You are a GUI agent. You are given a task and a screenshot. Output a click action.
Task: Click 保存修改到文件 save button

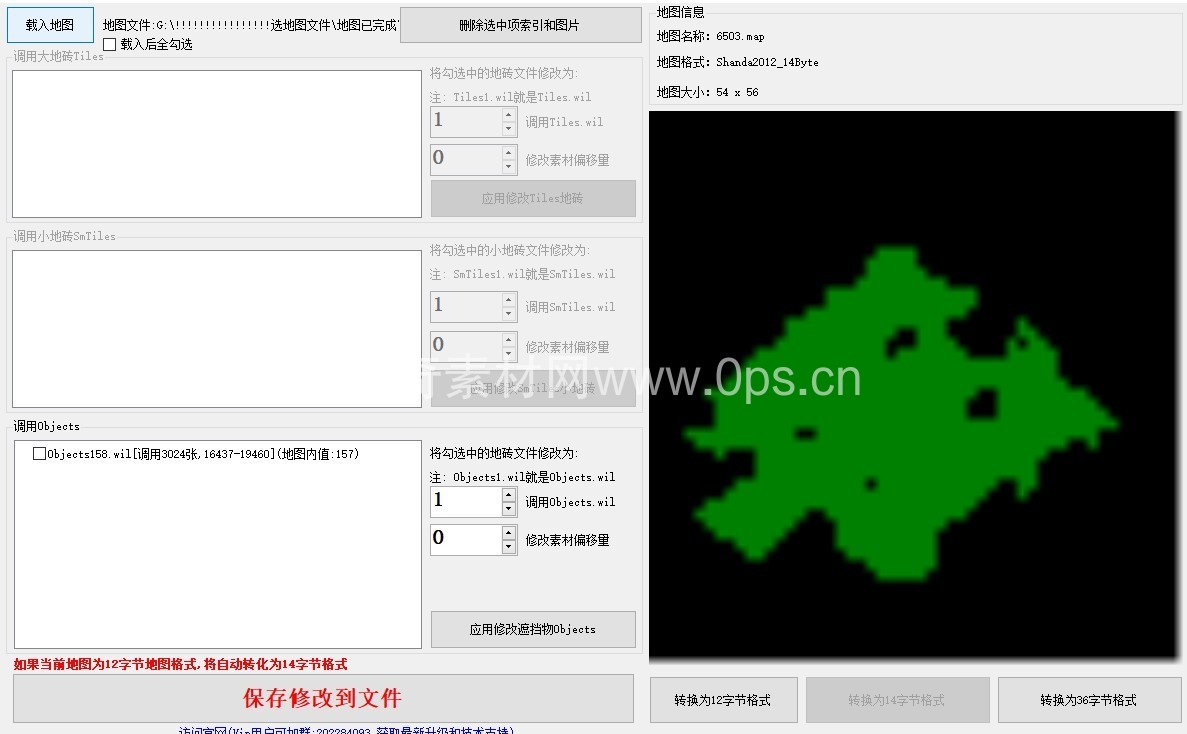[323, 698]
